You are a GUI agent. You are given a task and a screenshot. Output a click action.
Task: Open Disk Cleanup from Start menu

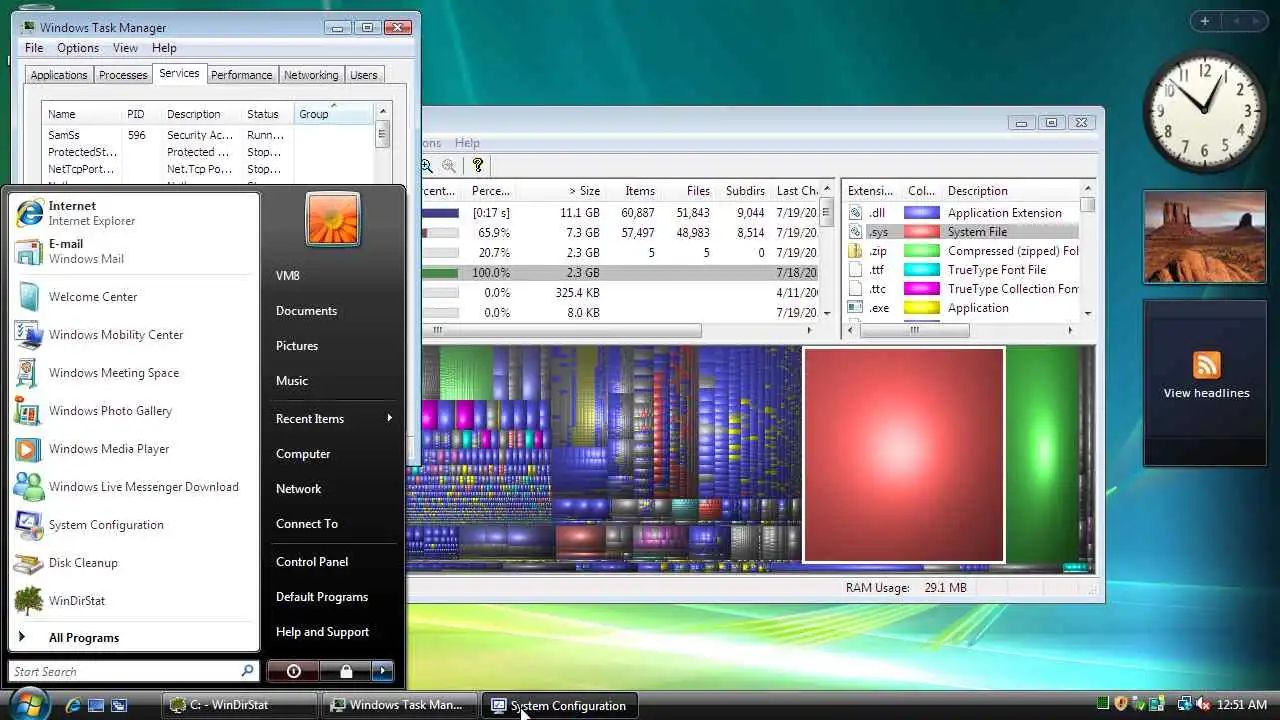(x=134, y=563)
